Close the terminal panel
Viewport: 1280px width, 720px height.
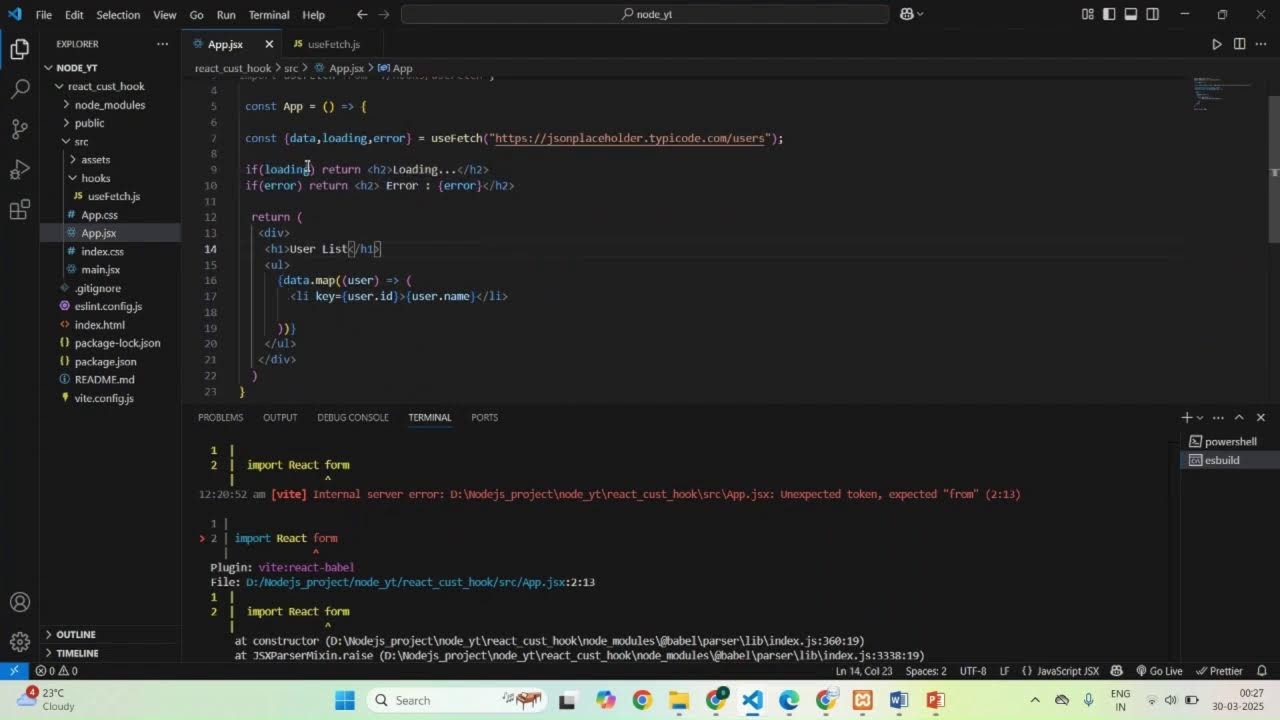(1261, 417)
